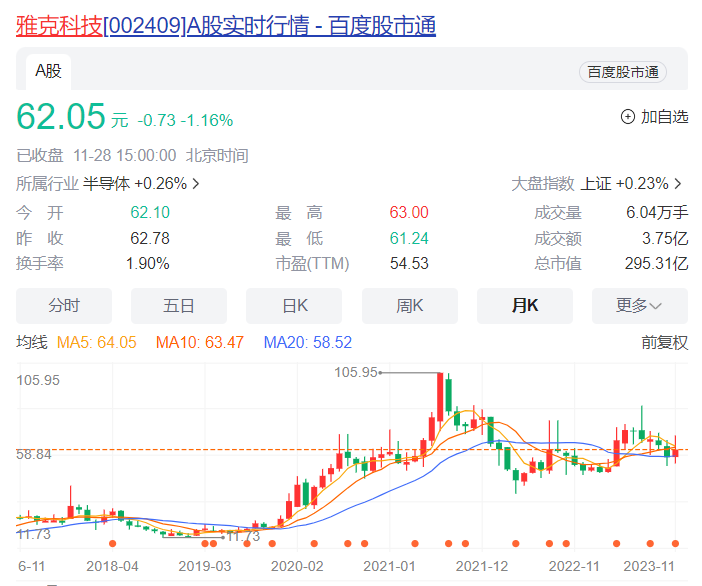
Task: Open the 雅克科技 A股实时行情 title link
Action: pyautogui.click(x=226, y=26)
